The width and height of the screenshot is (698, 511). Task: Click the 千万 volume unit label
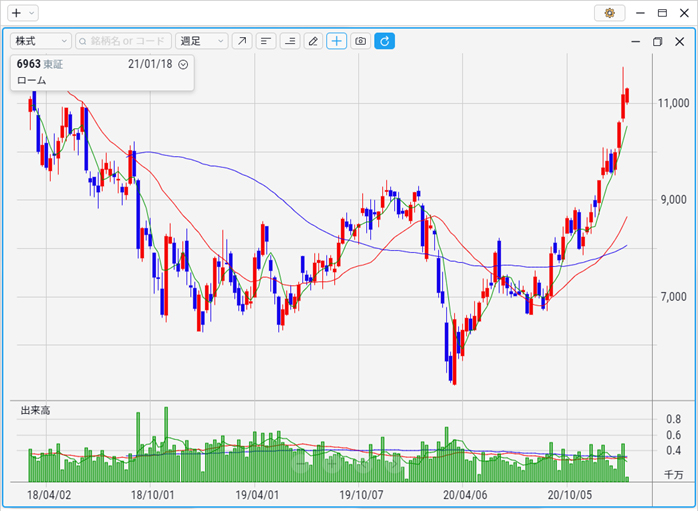pyautogui.click(x=674, y=474)
